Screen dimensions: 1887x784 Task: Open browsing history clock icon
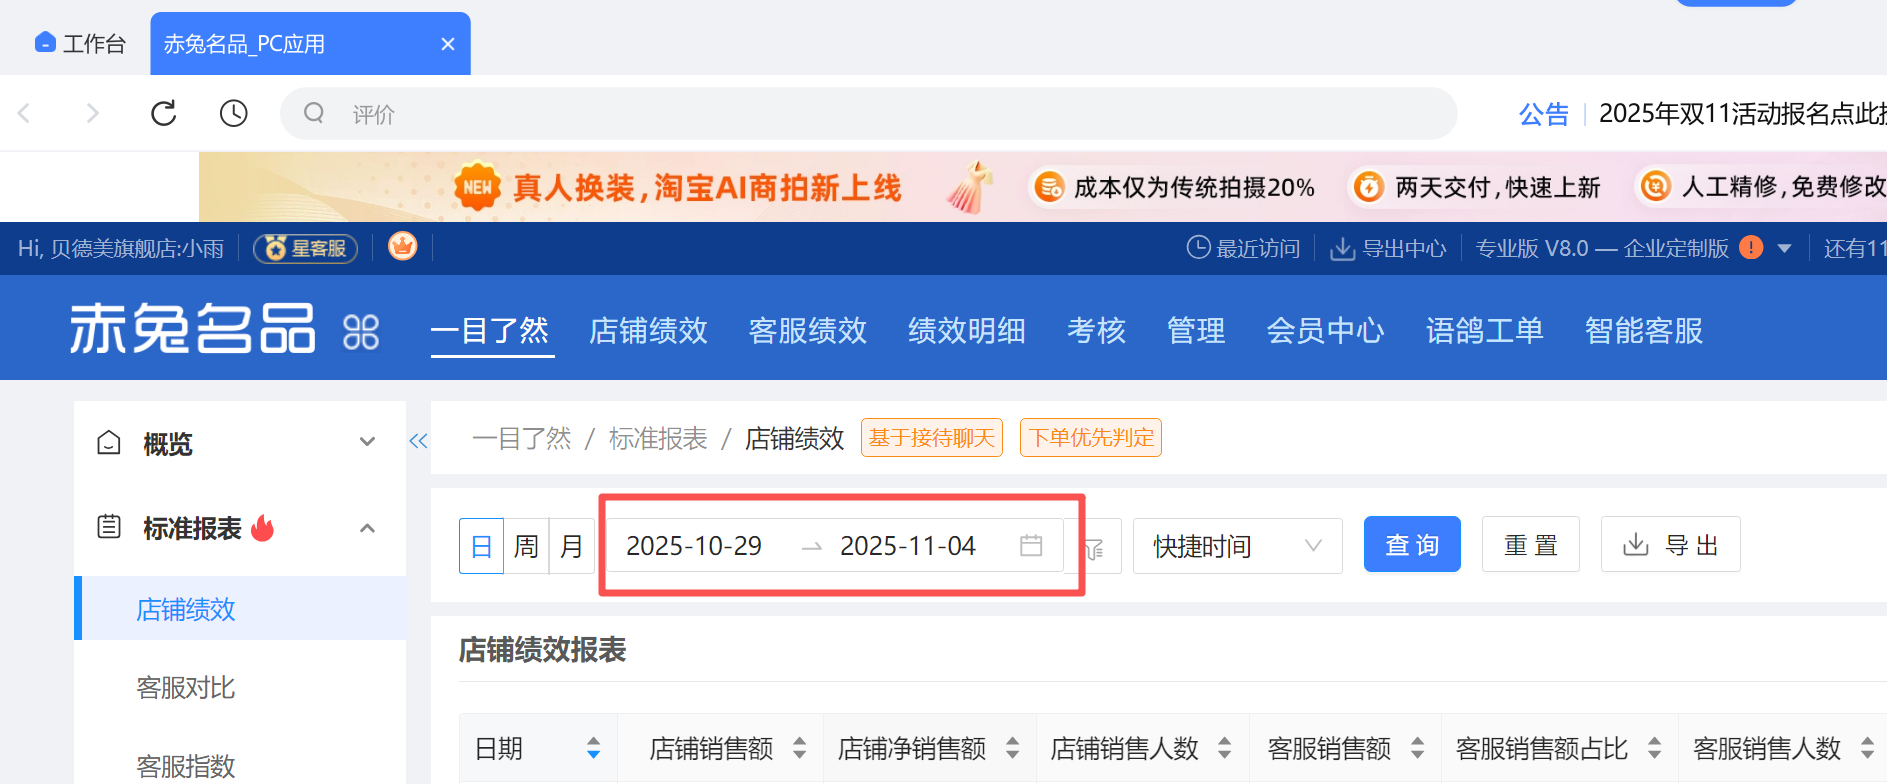click(x=234, y=113)
